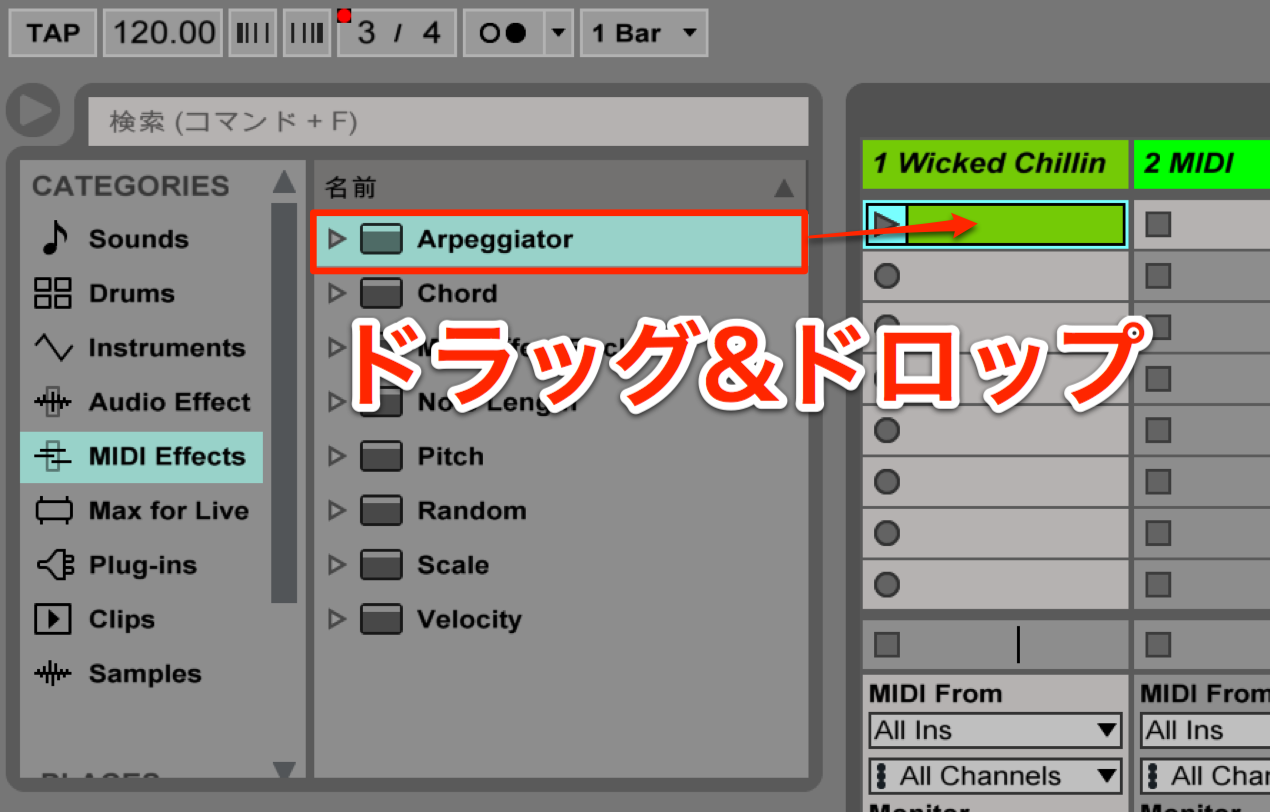The image size is (1270, 812).
Task: Click the Plug-ins plug icon
Action: click(x=55, y=565)
